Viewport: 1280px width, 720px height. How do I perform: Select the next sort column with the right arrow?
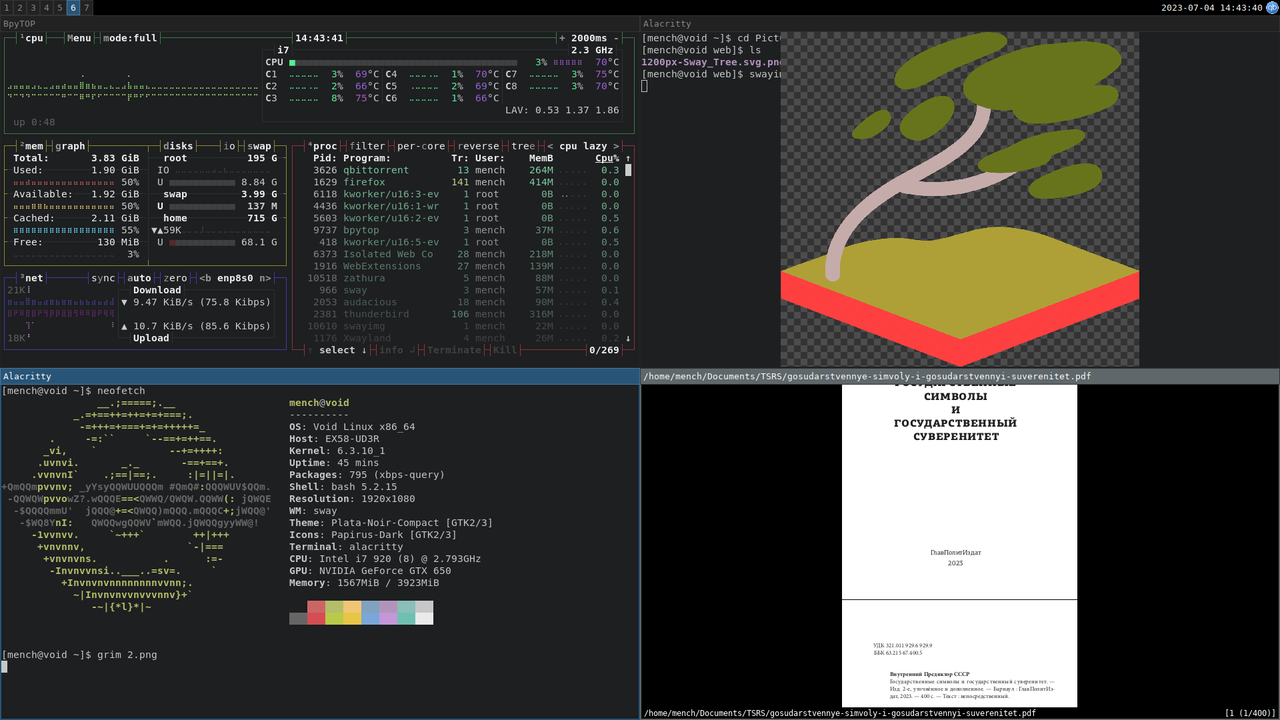point(616,146)
